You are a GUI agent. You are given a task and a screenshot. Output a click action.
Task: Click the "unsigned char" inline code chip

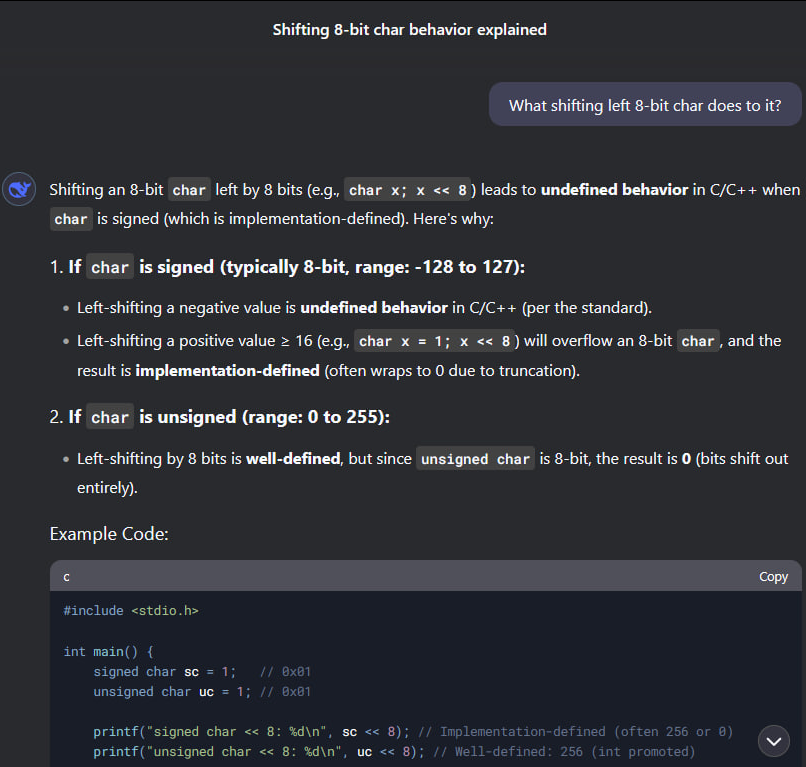click(475, 459)
